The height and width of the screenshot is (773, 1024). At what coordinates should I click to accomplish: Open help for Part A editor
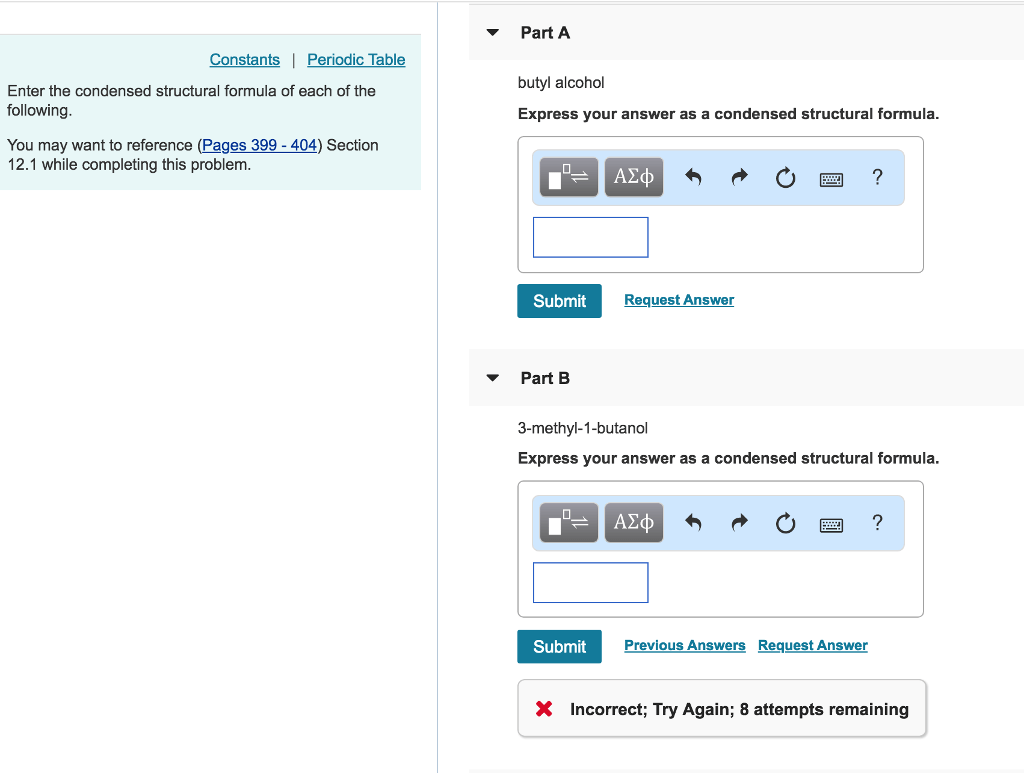[x=877, y=177]
